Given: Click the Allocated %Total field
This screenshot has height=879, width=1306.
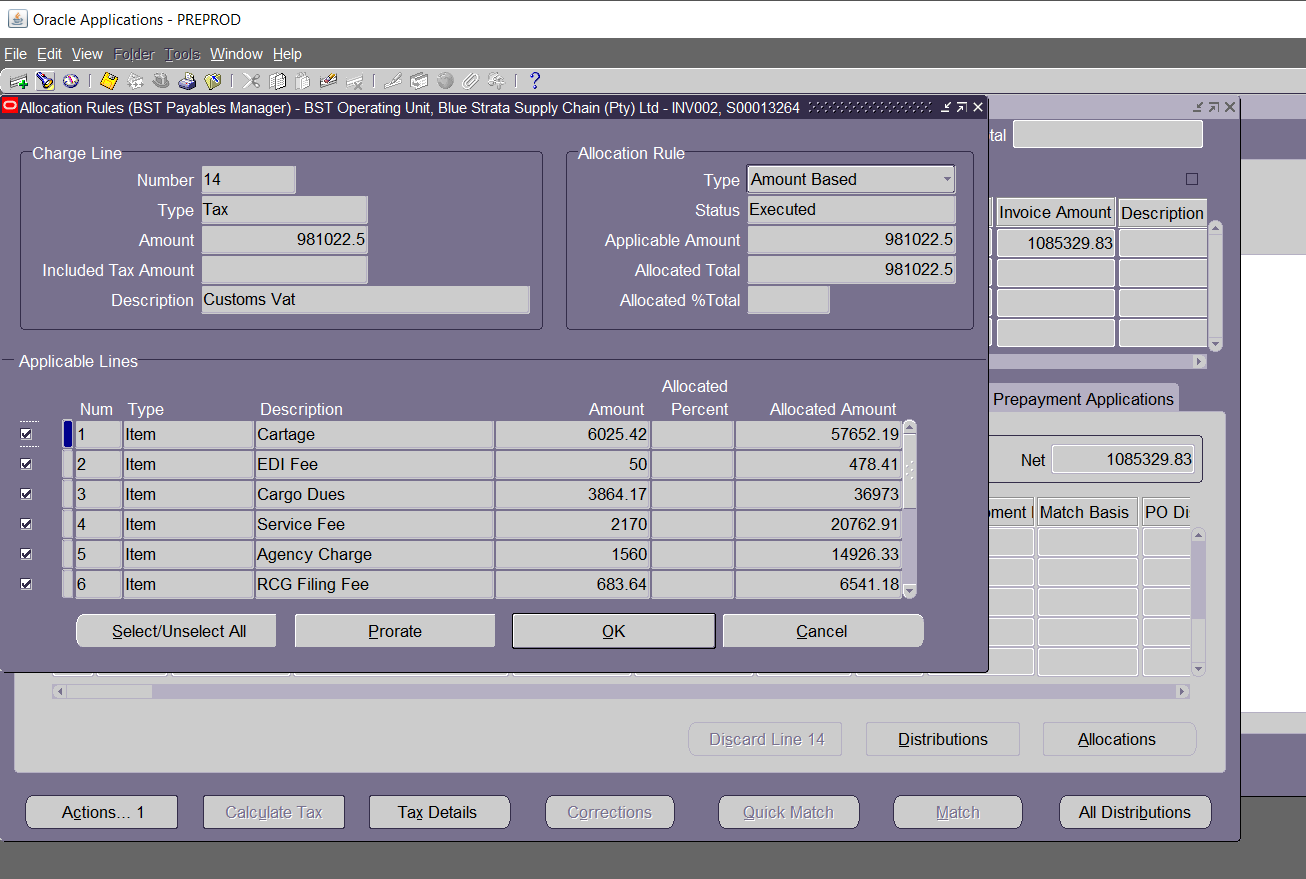Looking at the screenshot, I should pos(788,300).
